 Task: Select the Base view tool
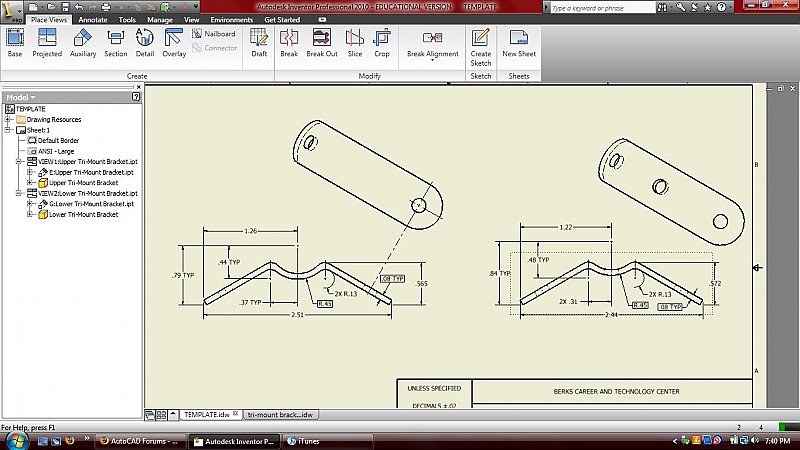coord(15,43)
